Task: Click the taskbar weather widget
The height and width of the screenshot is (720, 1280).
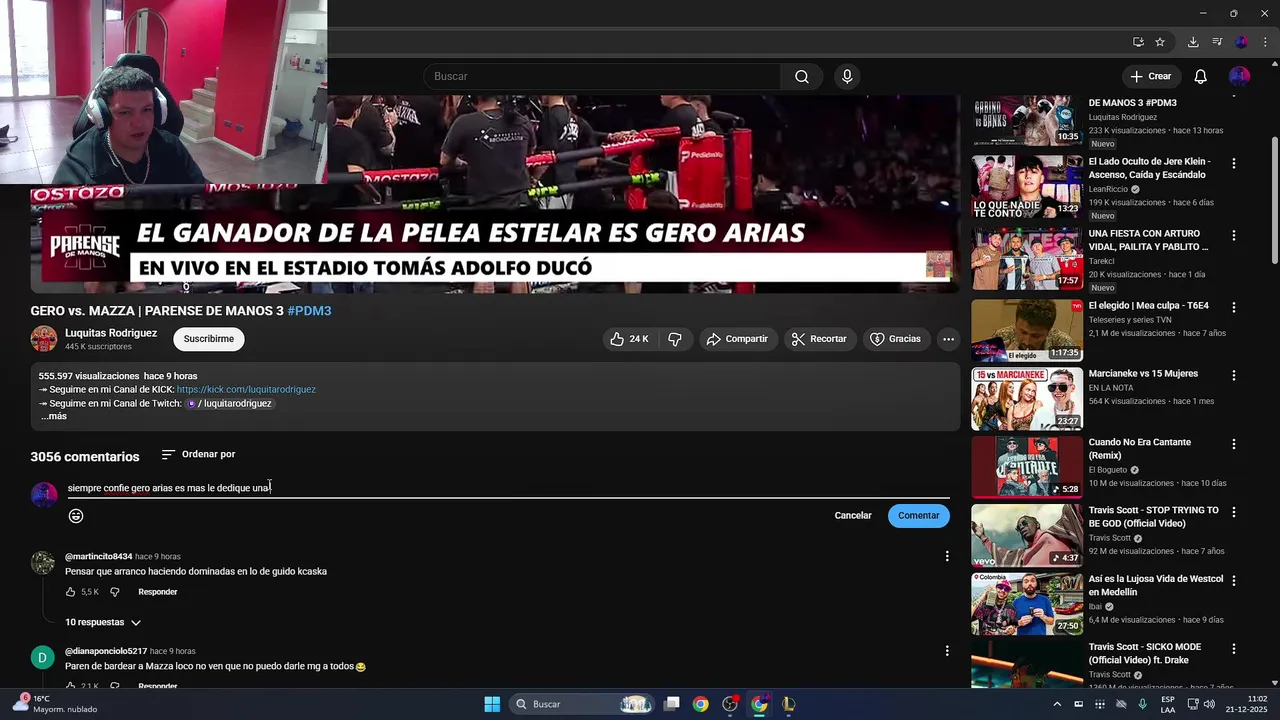Action: click(55, 704)
